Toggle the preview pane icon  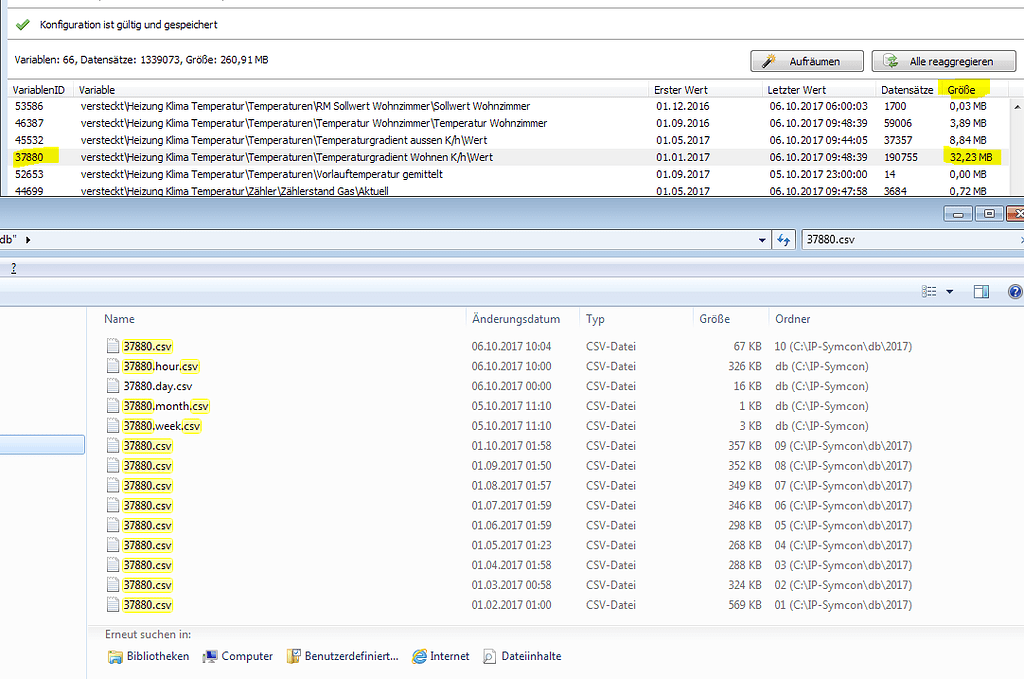pyautogui.click(x=981, y=291)
